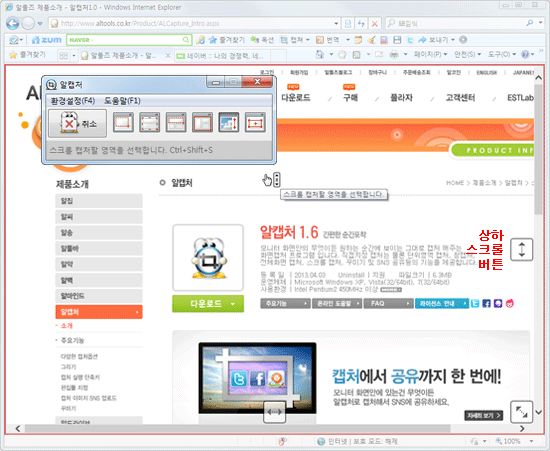Viewport: 550px width, 451px height.
Task: Click the green 다운로드 button
Action: pos(208,304)
